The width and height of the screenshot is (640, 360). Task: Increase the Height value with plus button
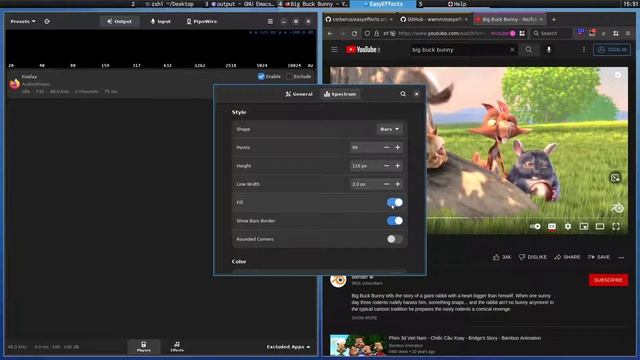(398, 166)
